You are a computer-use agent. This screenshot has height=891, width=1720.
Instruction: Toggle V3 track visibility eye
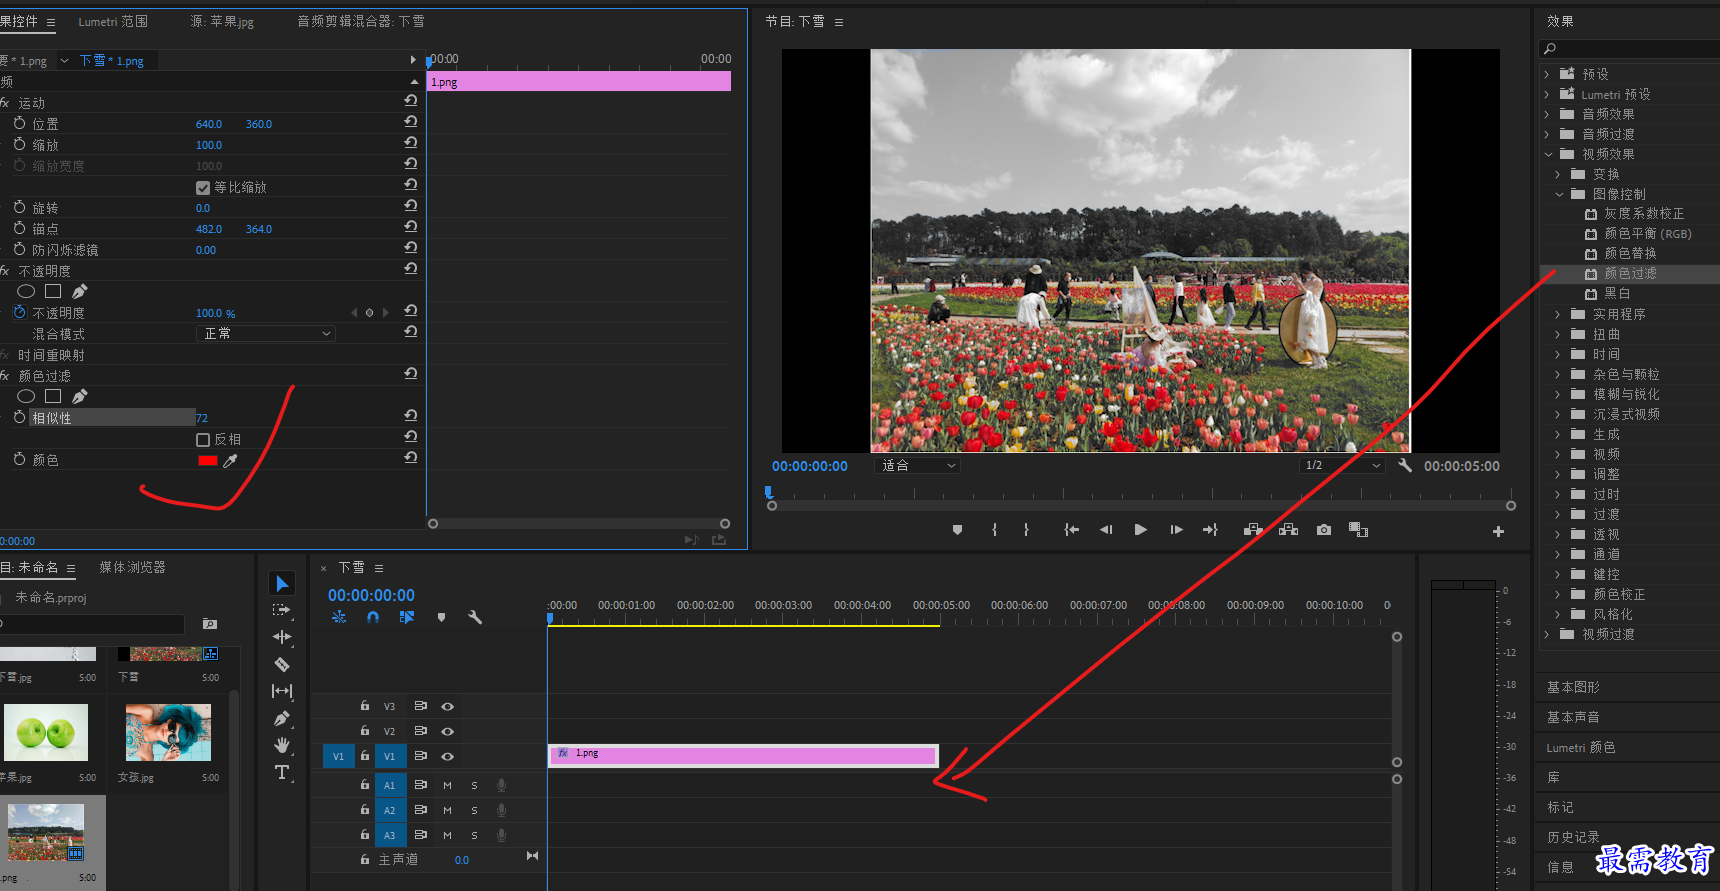click(x=447, y=706)
